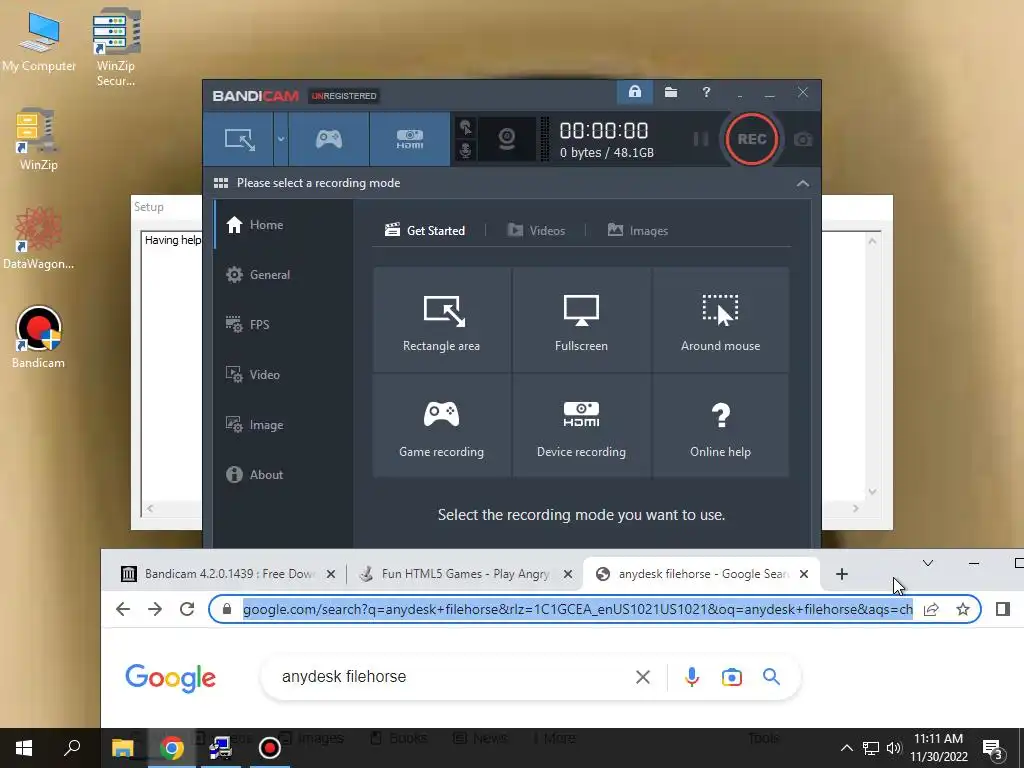This screenshot has width=1024, height=768.
Task: Switch to the Get Started tab
Action: (x=425, y=231)
